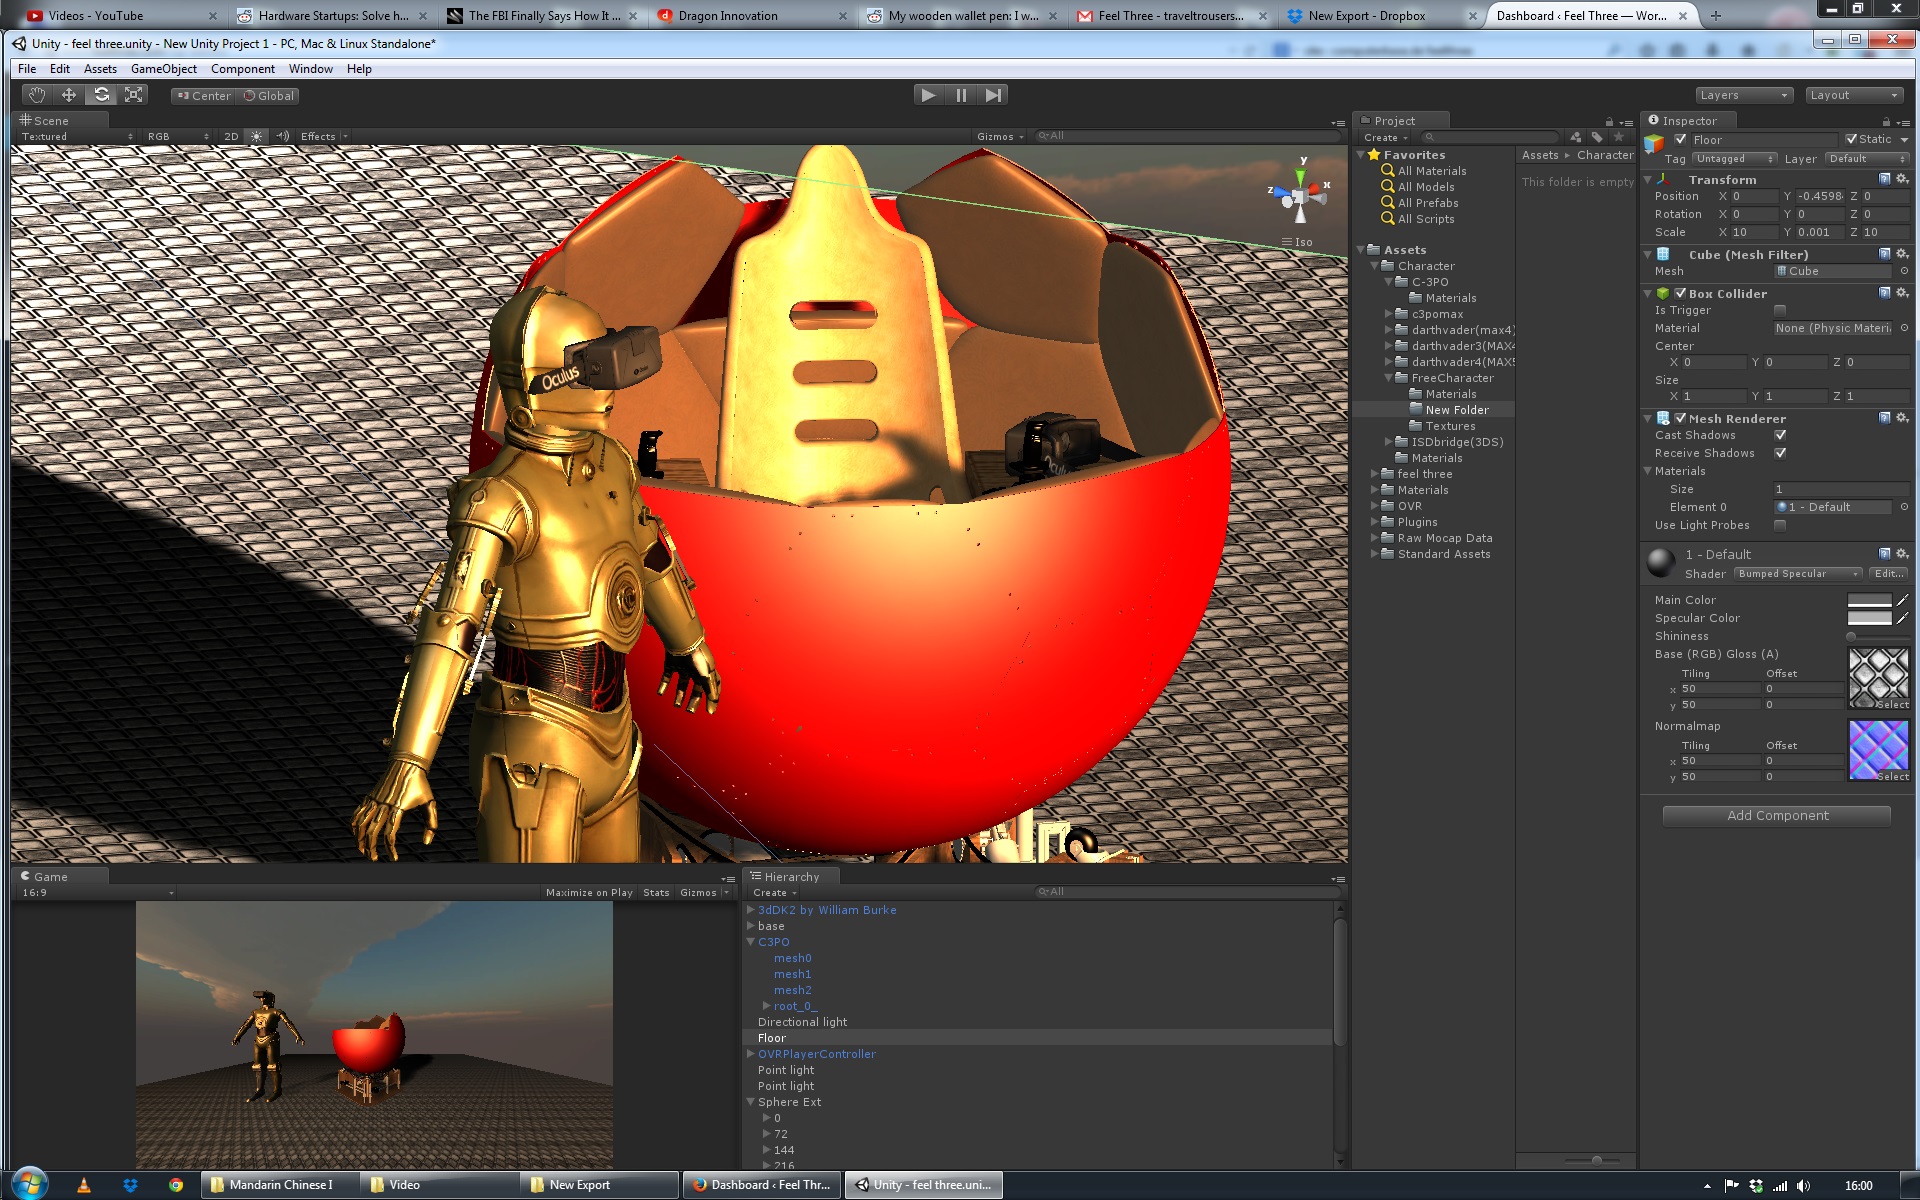
Task: Collapse the C3PO hierarchy item
Action: [750, 942]
